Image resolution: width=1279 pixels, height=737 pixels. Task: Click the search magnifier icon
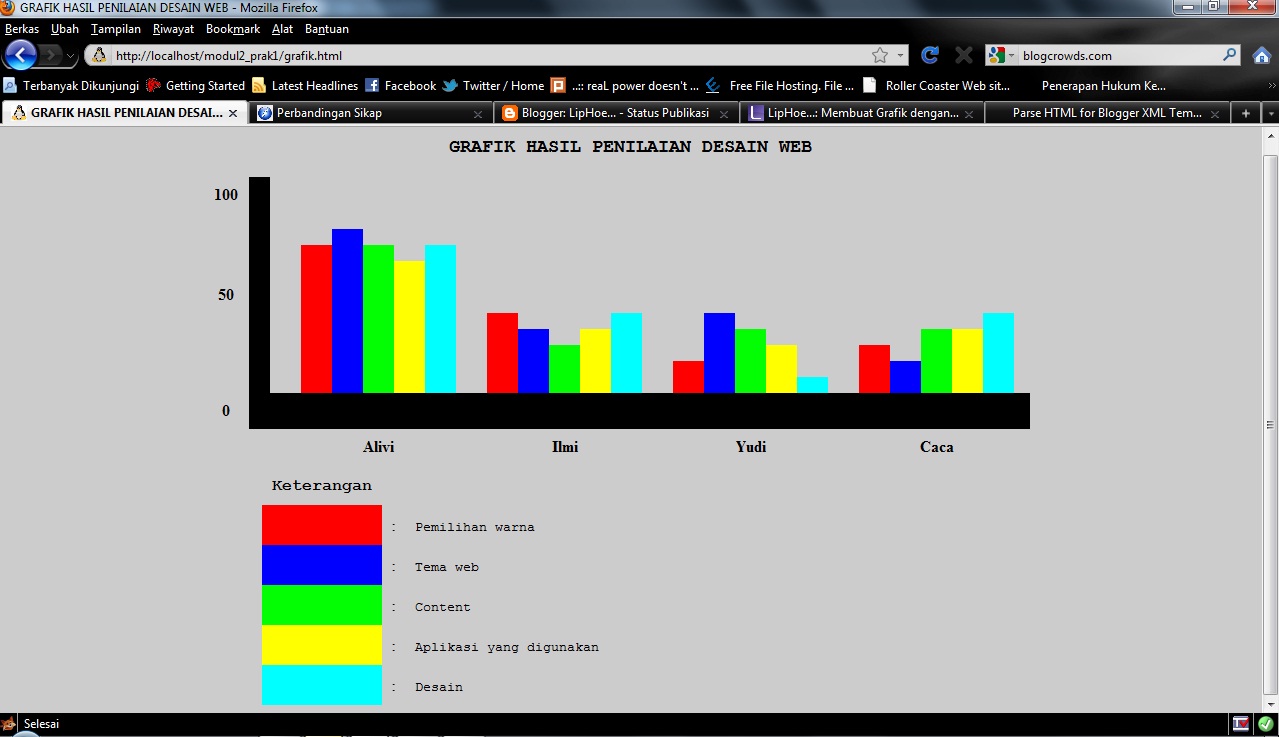pyautogui.click(x=1230, y=56)
